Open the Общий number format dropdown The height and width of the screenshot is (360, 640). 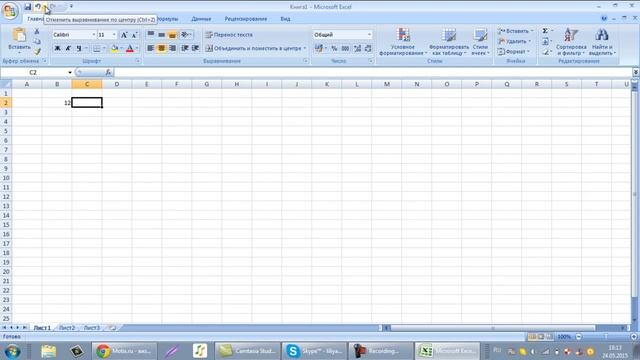[369, 35]
